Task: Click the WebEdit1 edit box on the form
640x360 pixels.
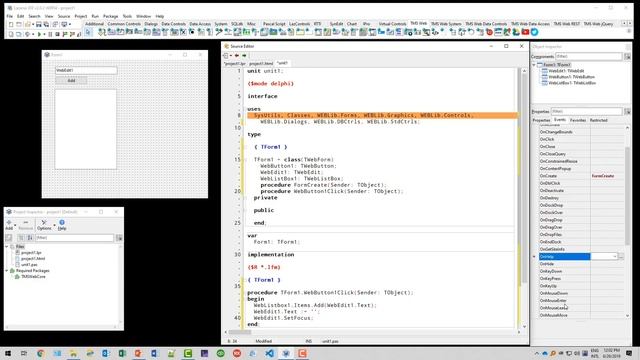Action: pos(86,70)
